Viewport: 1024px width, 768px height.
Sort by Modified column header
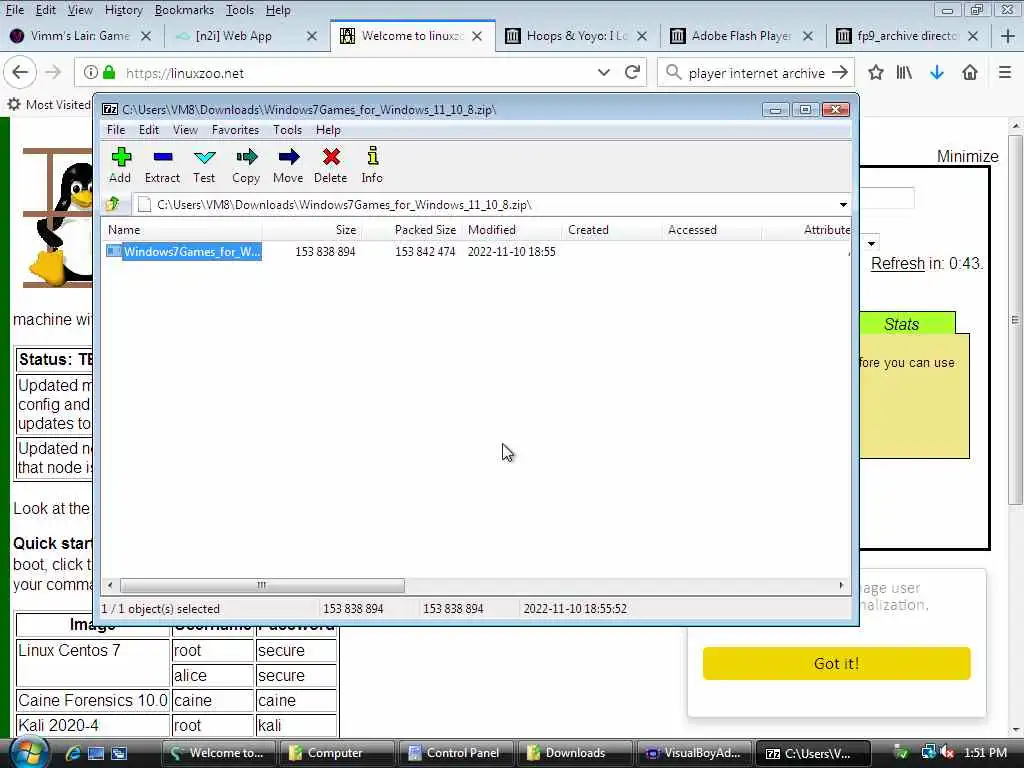tap(513, 230)
